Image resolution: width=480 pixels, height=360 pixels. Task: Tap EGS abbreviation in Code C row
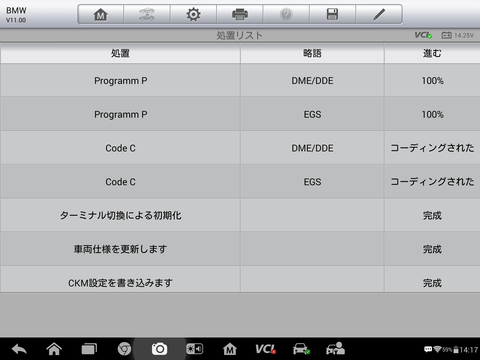[312, 182]
